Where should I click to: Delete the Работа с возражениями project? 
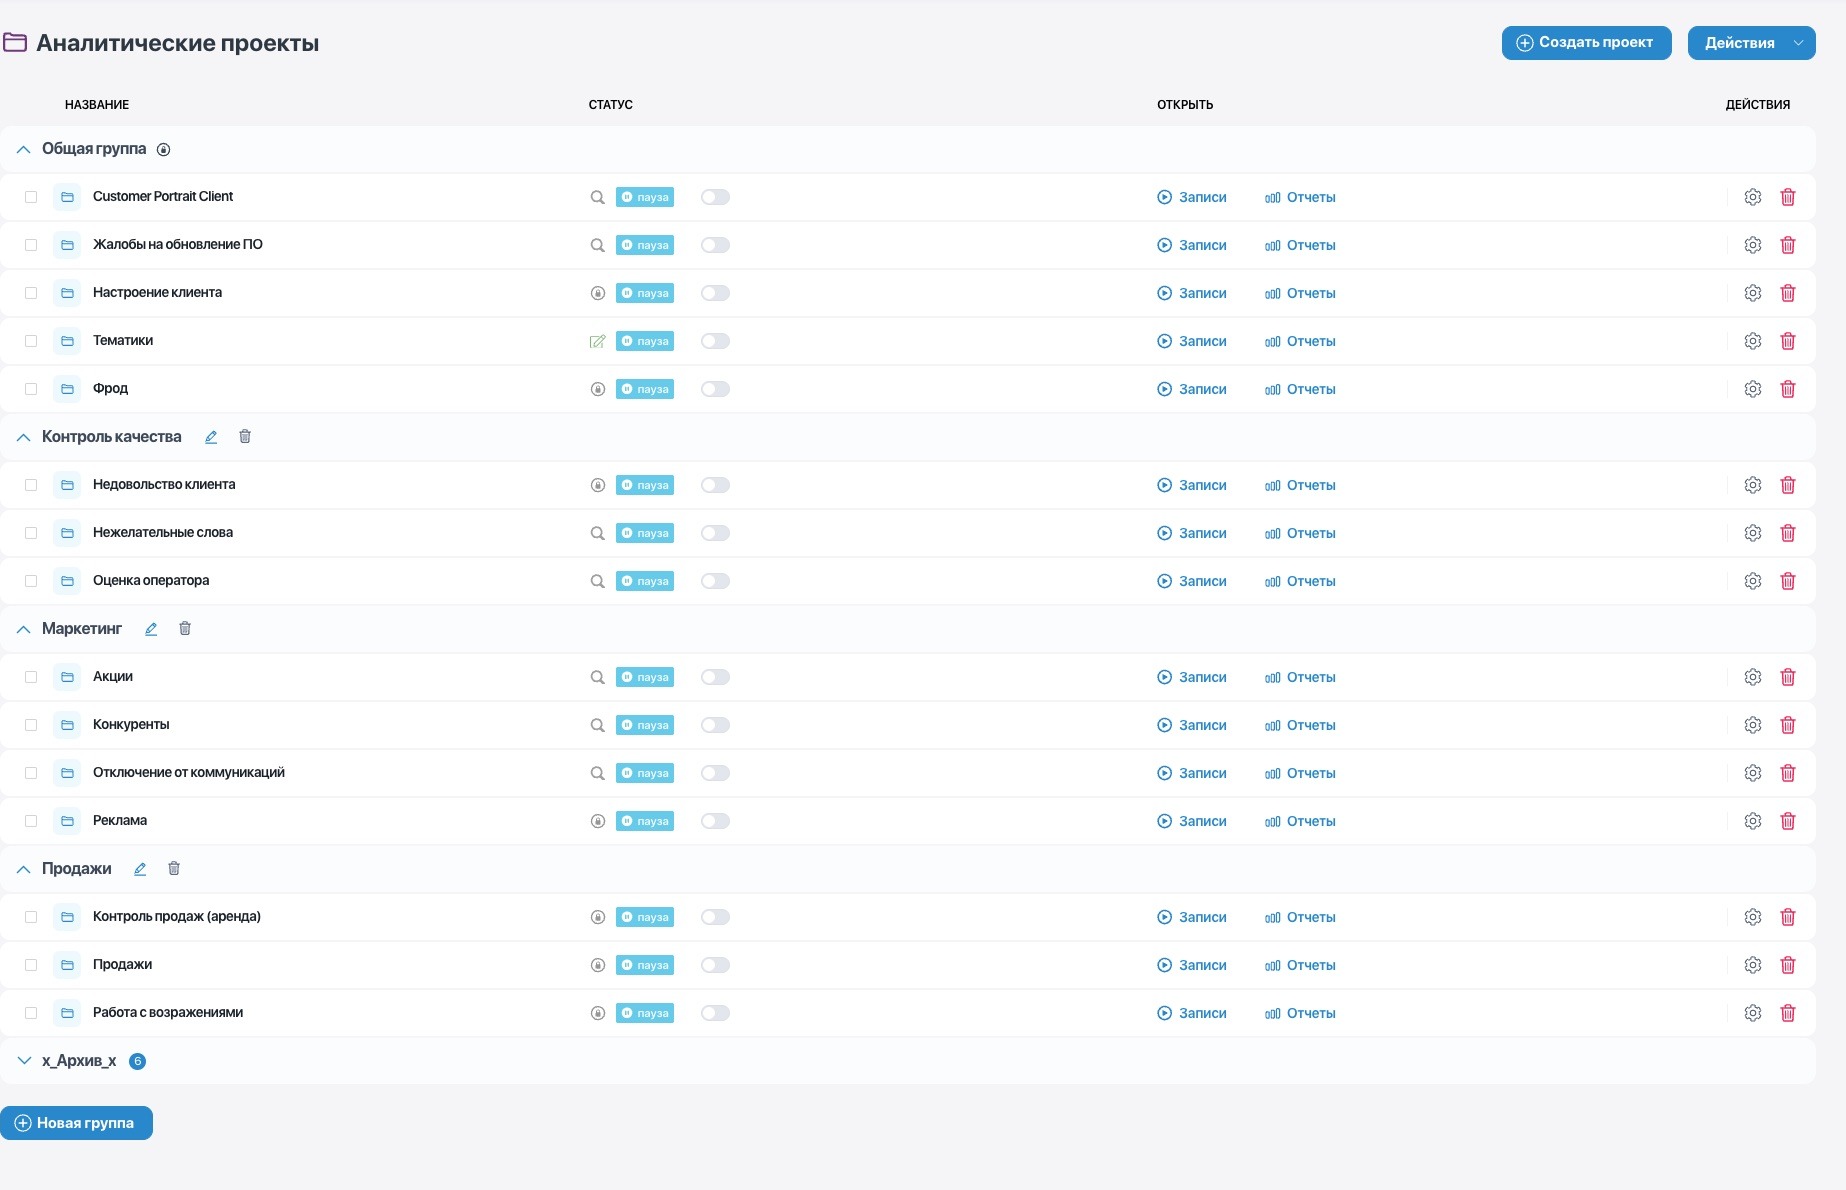(1788, 1013)
